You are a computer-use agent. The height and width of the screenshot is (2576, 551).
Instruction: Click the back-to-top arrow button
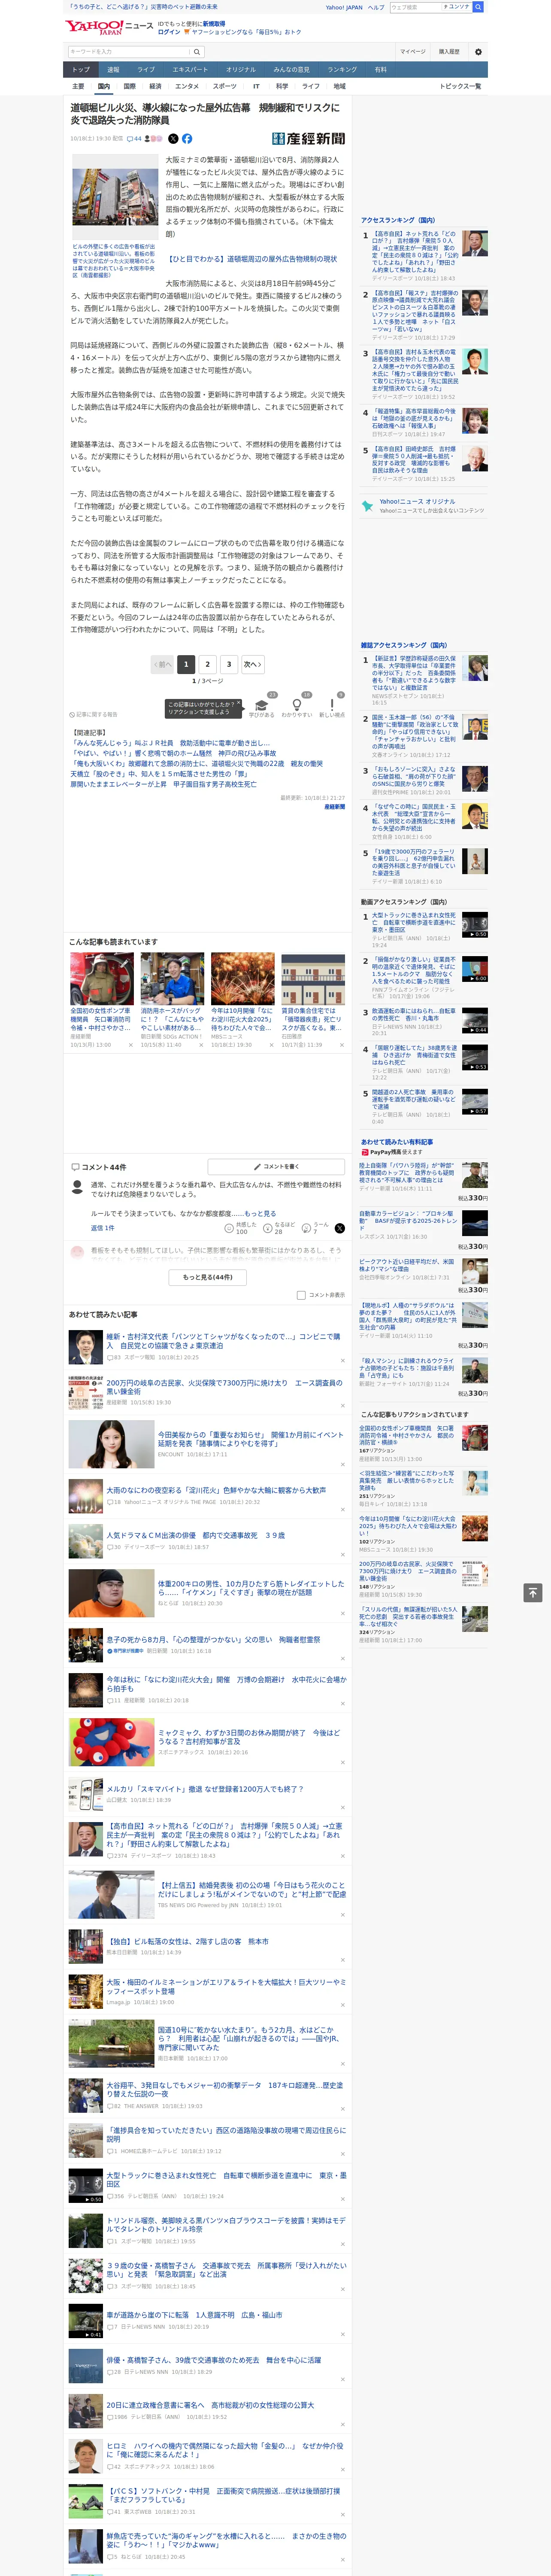533,1593
